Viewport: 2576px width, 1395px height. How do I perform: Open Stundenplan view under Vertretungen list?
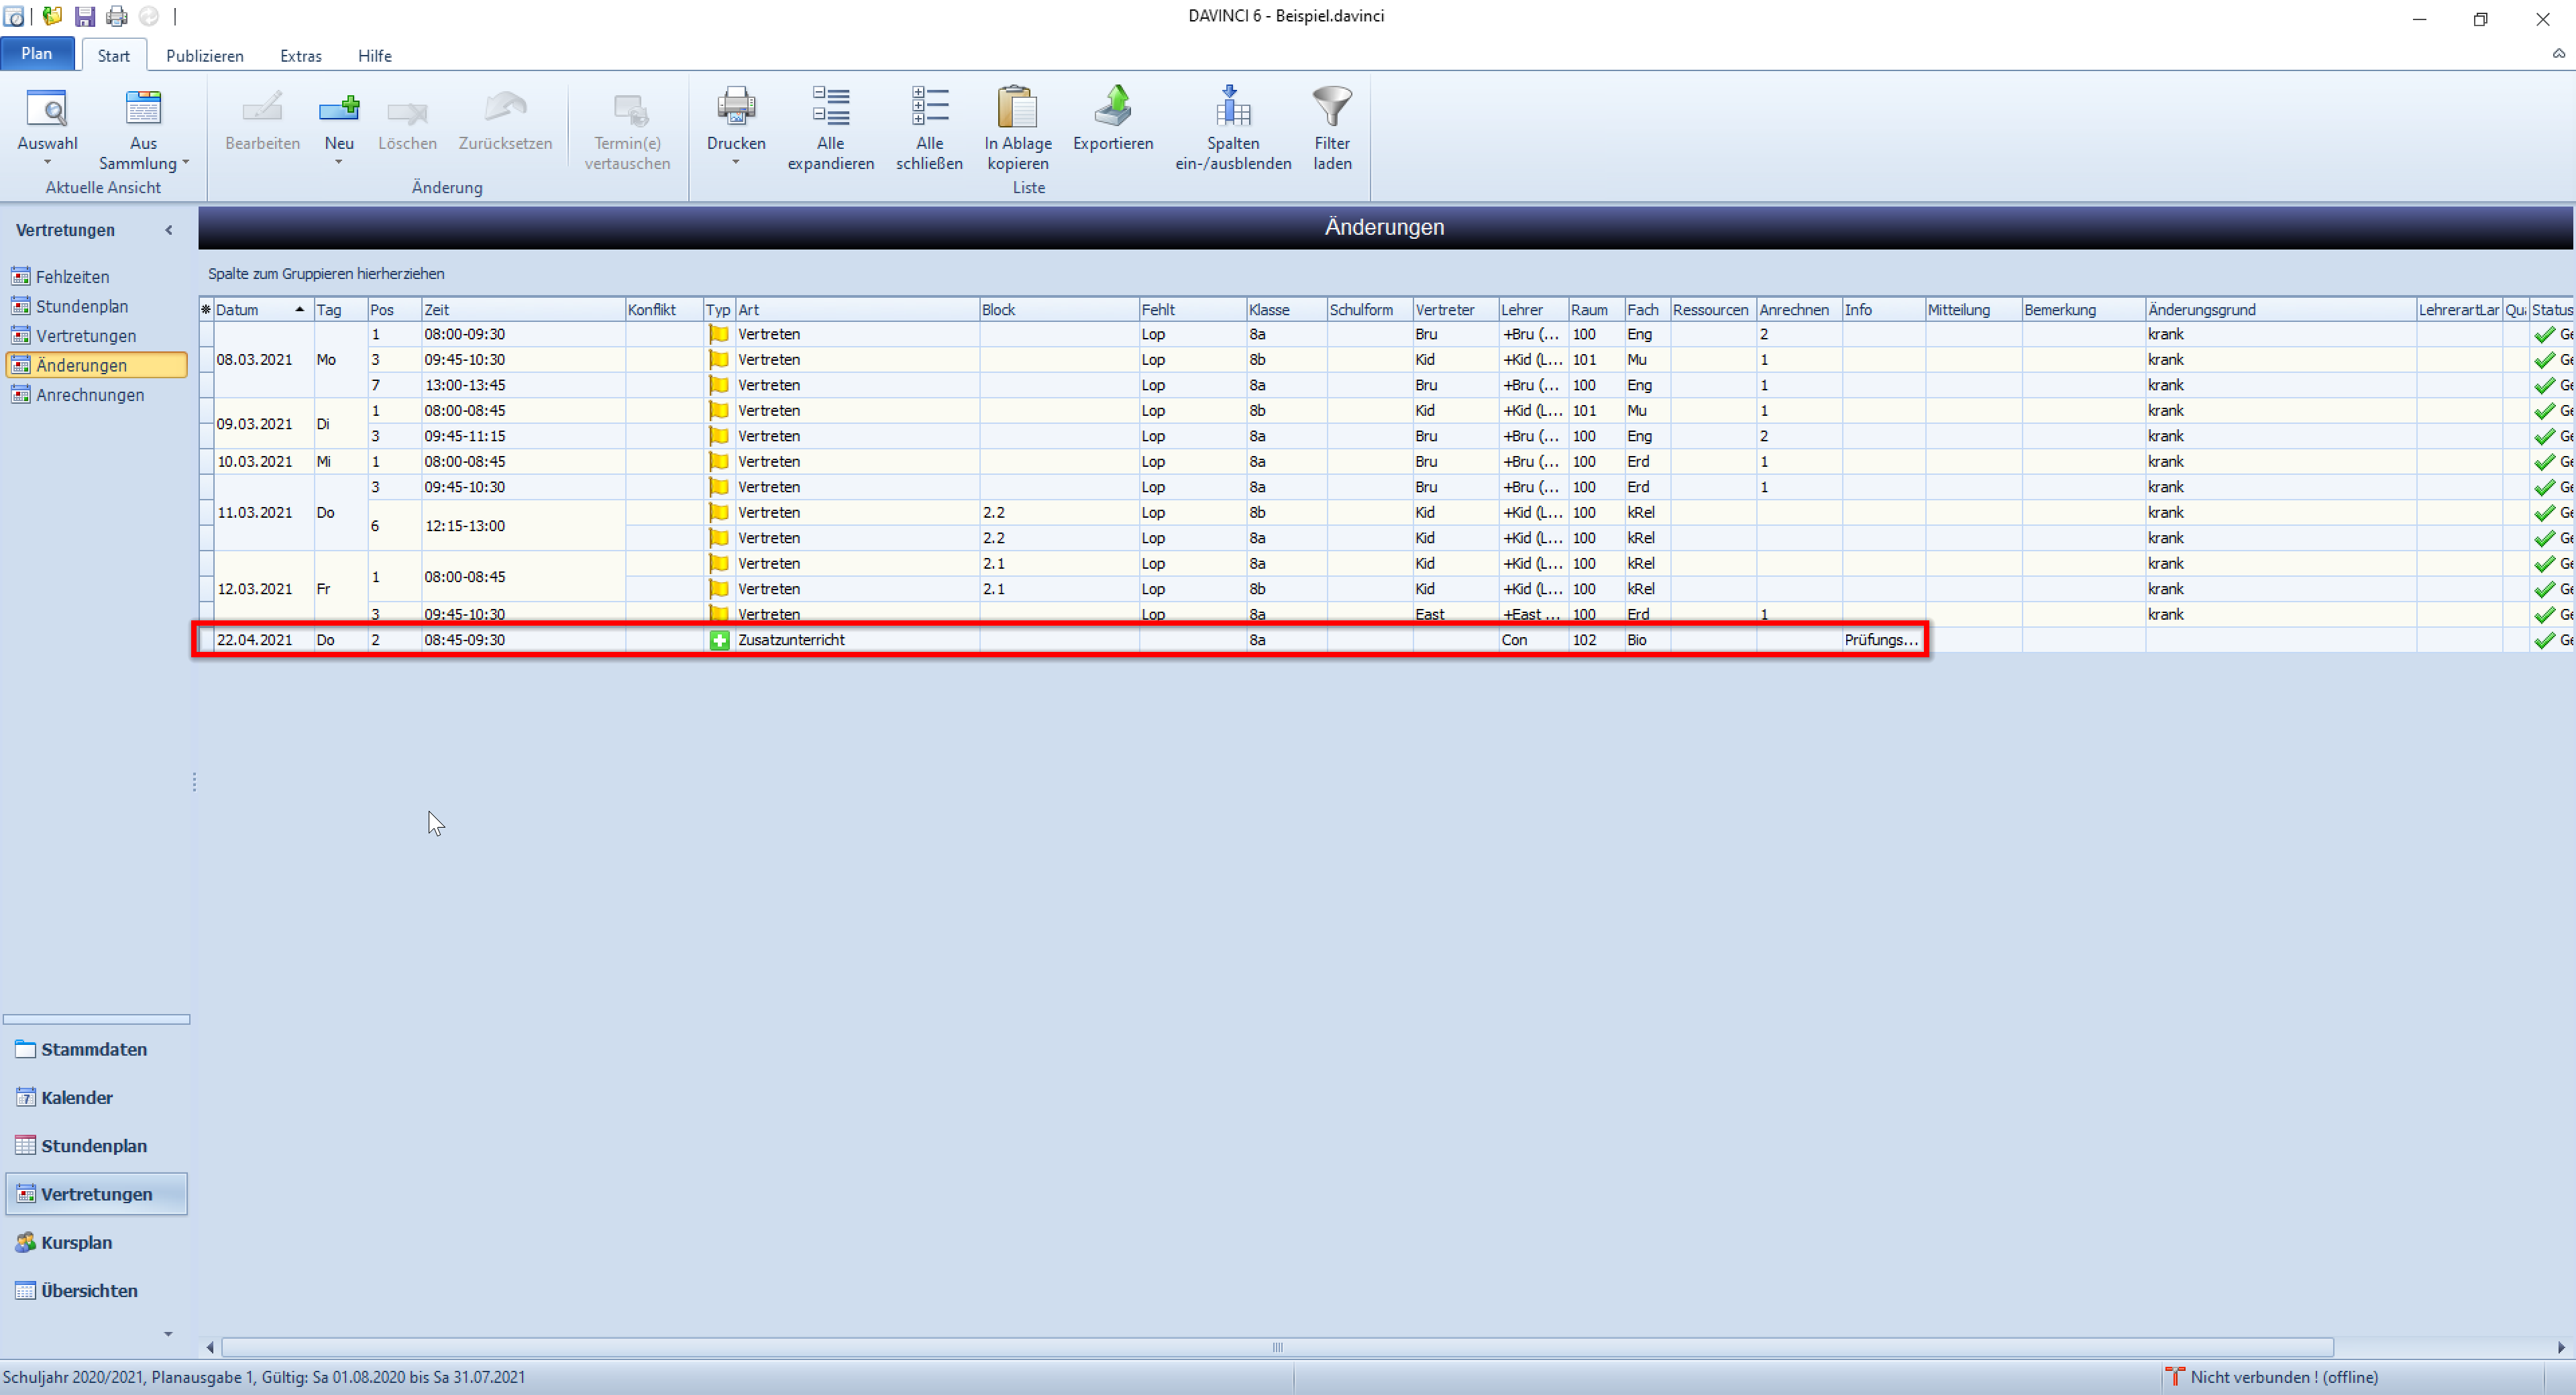81,306
